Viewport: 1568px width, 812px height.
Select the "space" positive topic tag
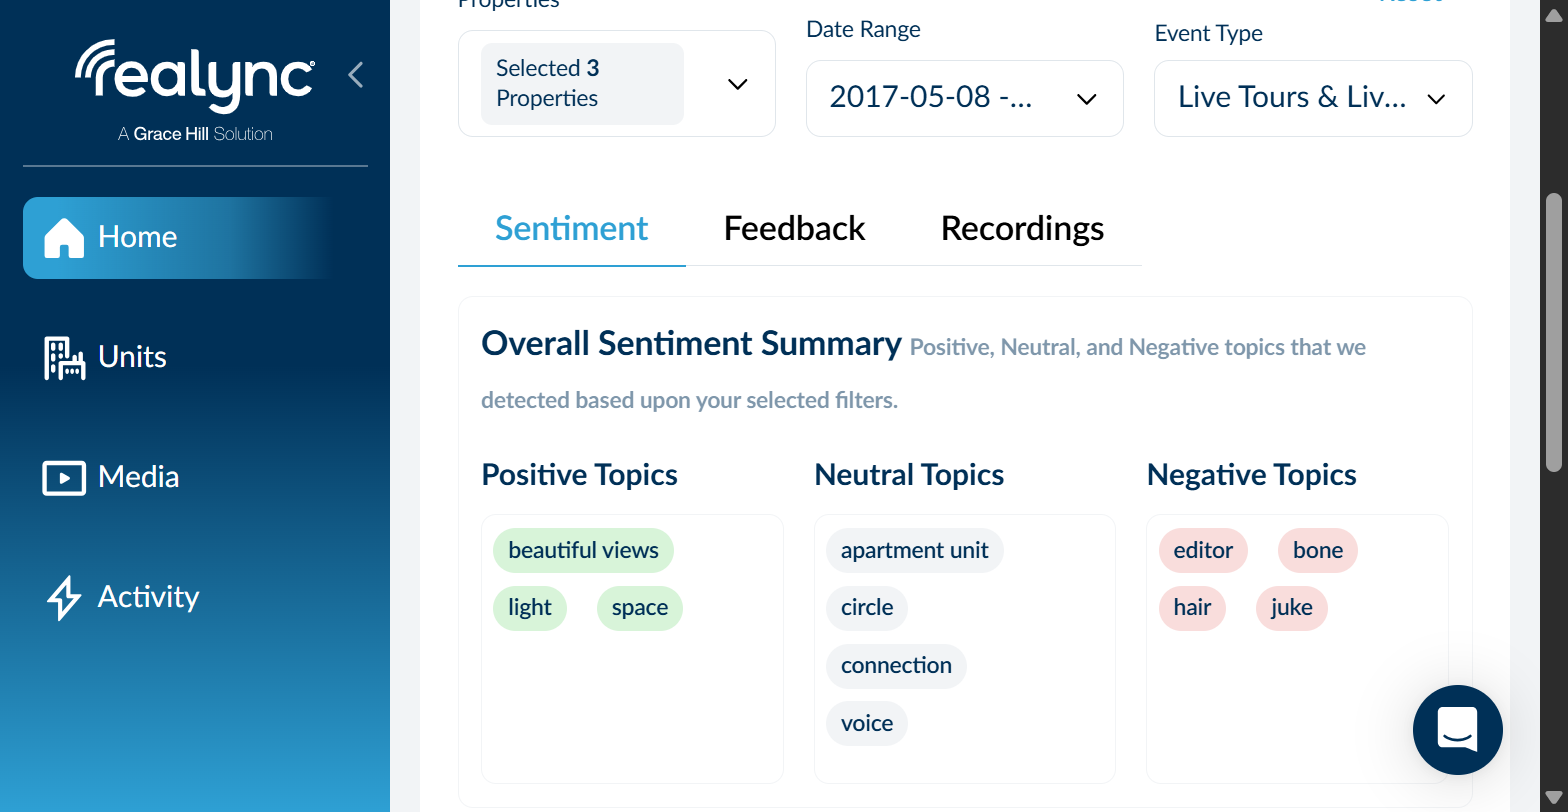click(639, 608)
